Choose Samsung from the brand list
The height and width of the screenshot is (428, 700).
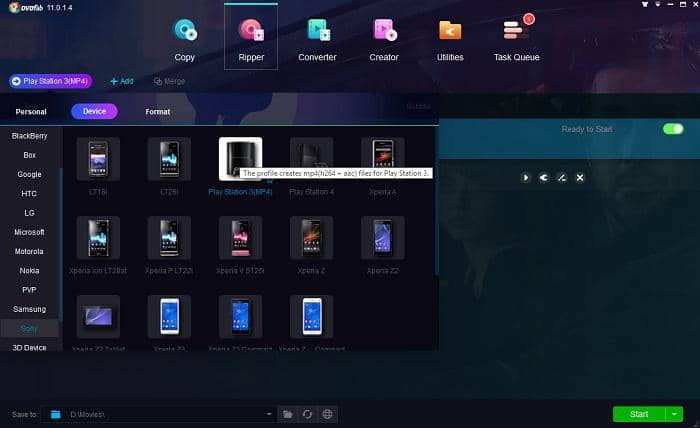point(29,309)
